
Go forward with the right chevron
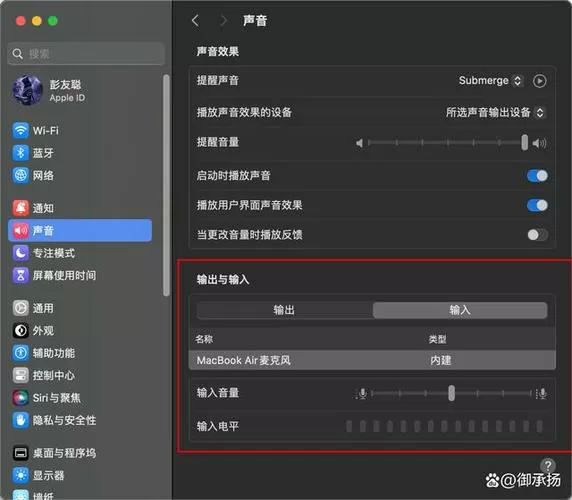point(223,20)
